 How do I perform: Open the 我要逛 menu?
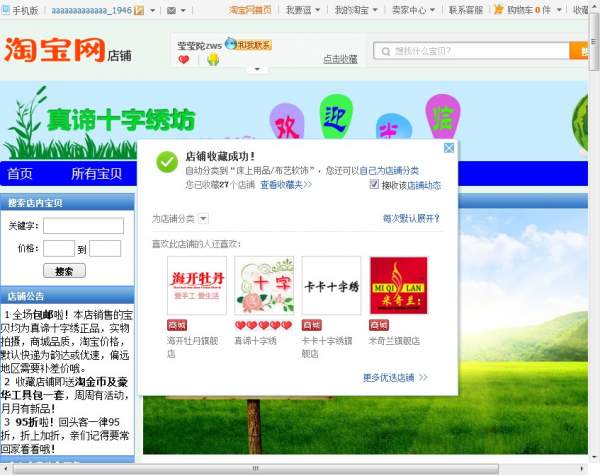point(303,10)
